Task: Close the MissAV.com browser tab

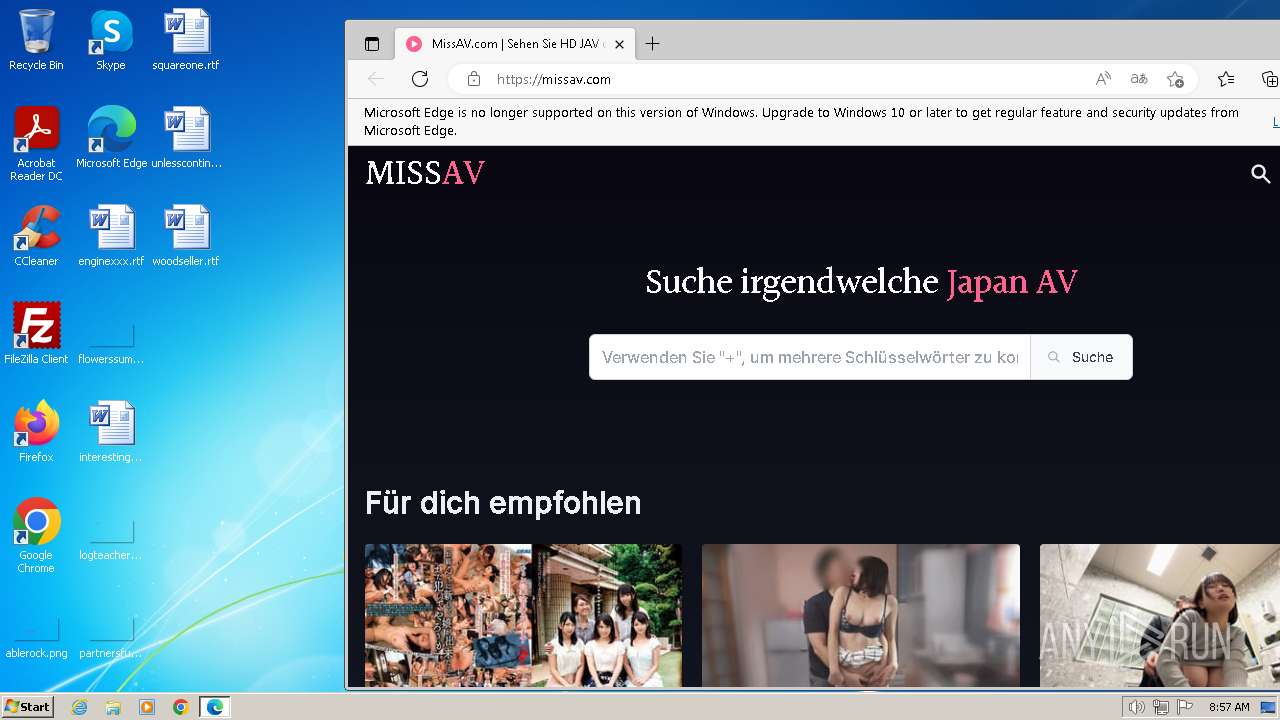Action: 619,44
